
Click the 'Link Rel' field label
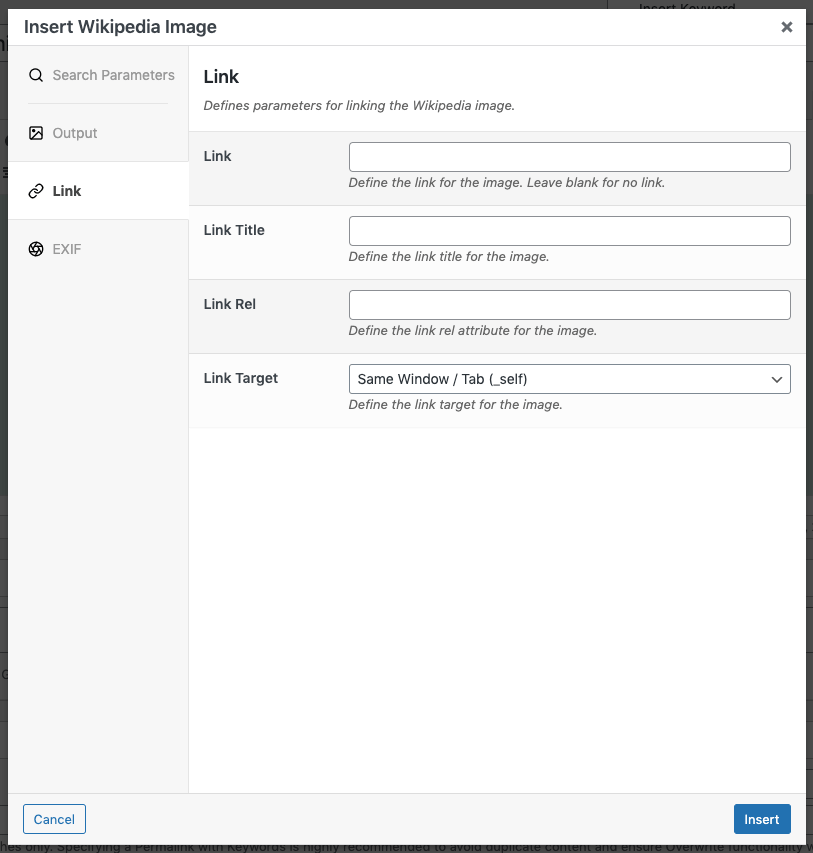pyautogui.click(x=230, y=304)
